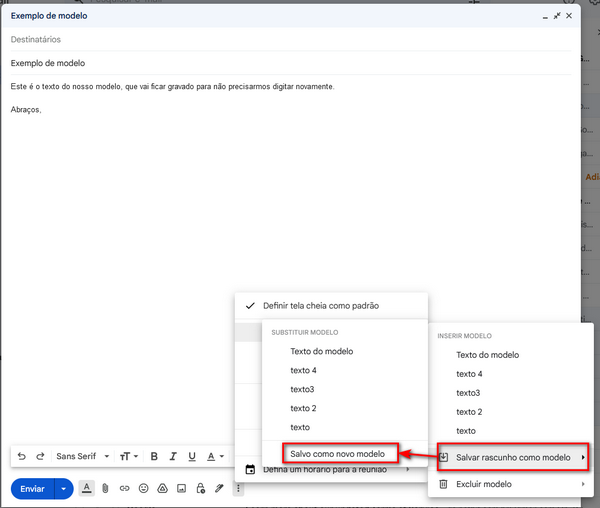Click the subject field 'Exemplo de modelo'
The width and height of the screenshot is (600, 508).
point(291,63)
